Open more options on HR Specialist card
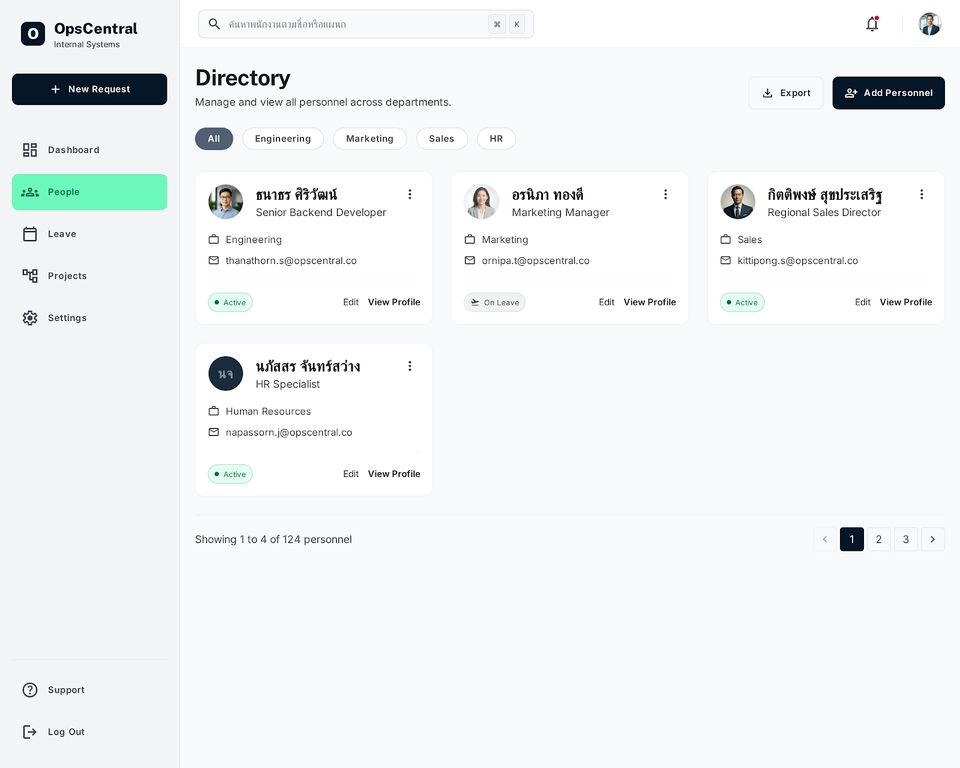The width and height of the screenshot is (960, 768). 410,366
